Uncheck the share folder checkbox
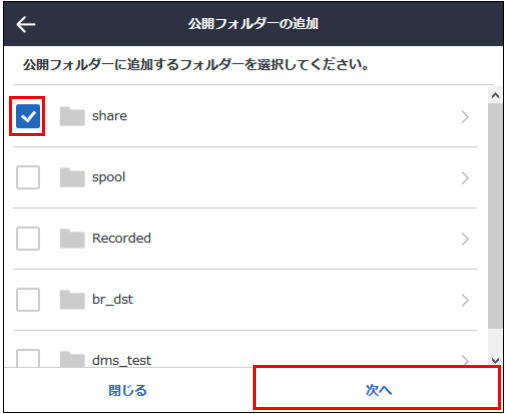The height and width of the screenshot is (414, 506). 28,116
